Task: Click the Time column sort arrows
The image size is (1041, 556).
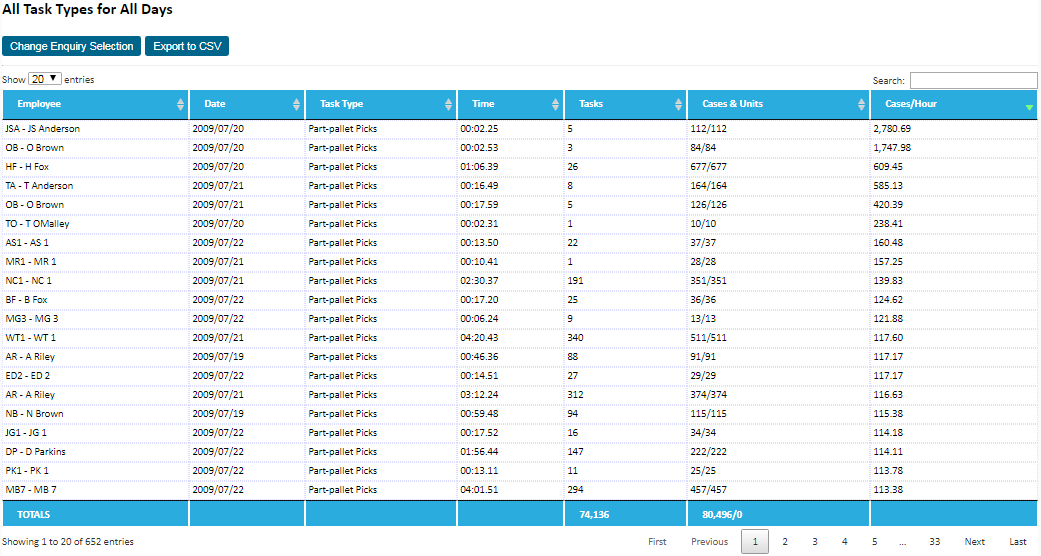Action: tap(555, 104)
